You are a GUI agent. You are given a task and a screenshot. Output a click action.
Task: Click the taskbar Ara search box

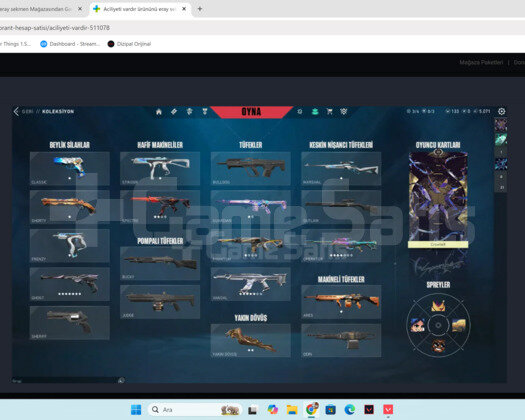(x=195, y=410)
